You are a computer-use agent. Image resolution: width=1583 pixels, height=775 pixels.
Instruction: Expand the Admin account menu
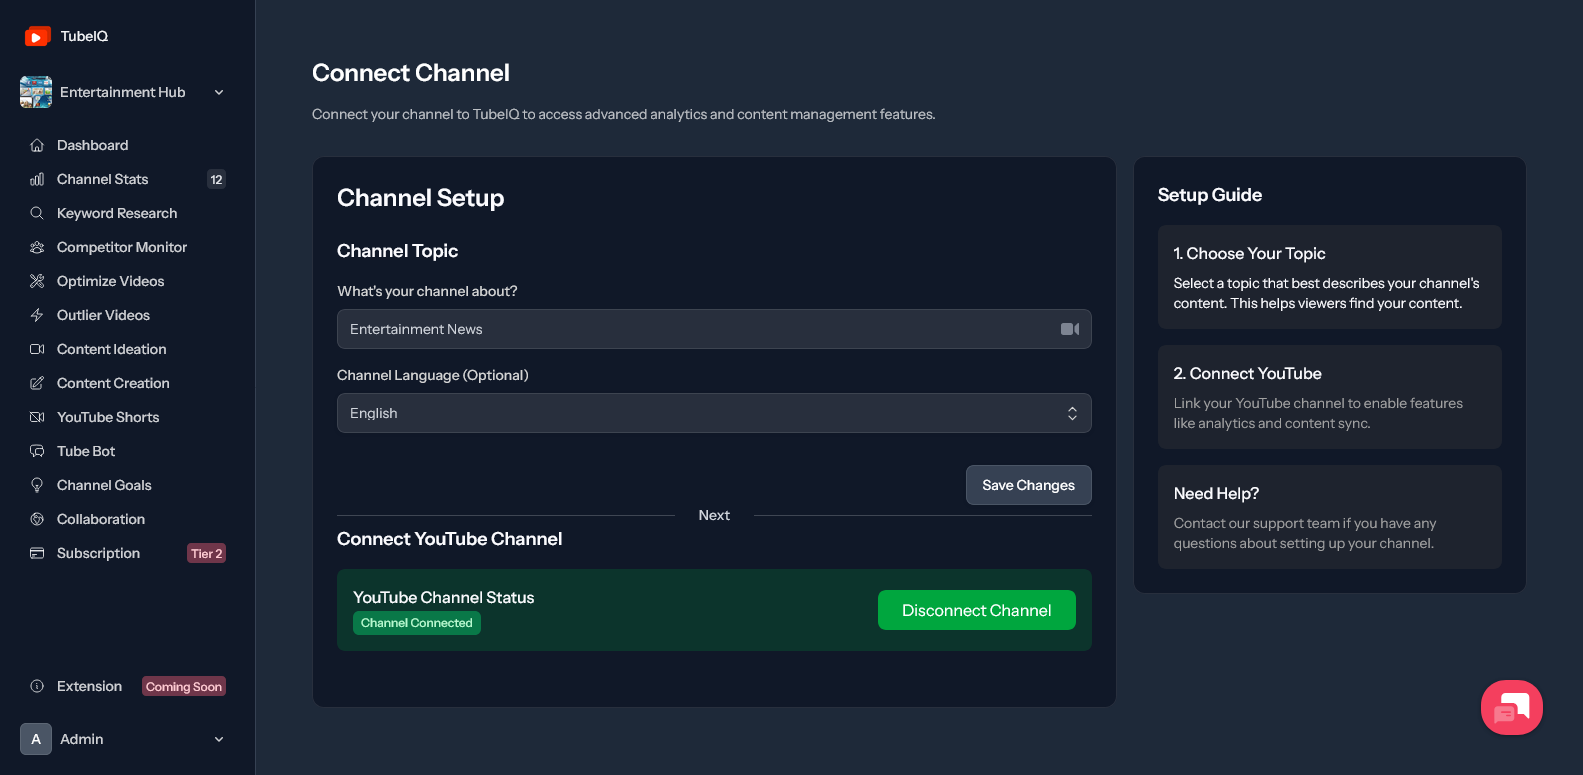pyautogui.click(x=123, y=739)
